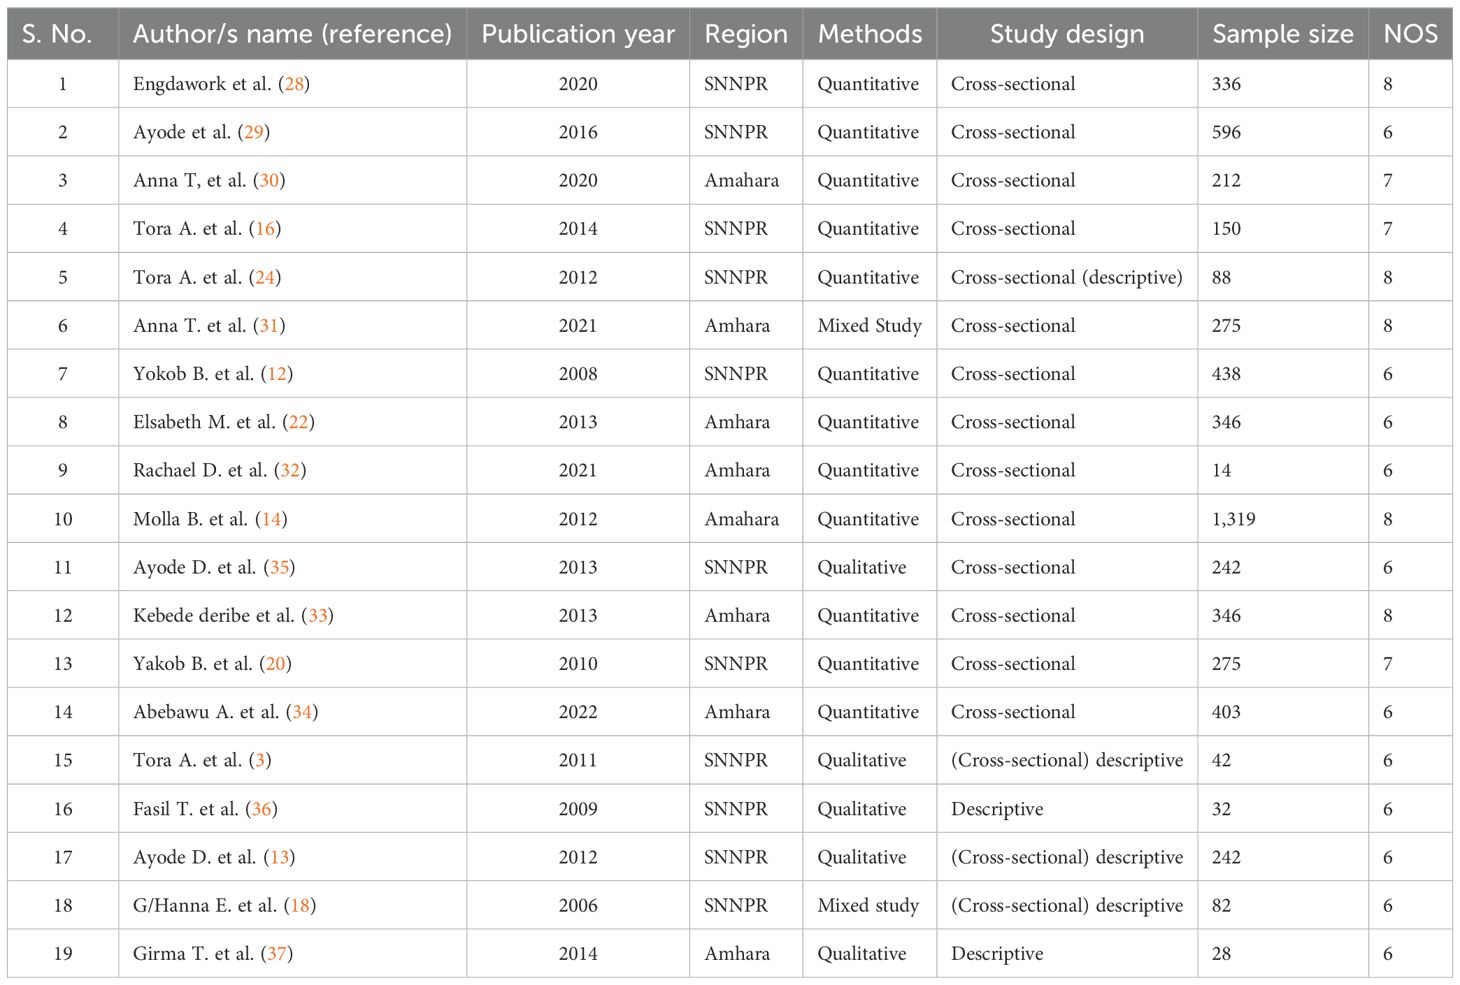The image size is (1460, 985).
Task: Click serial number '10' cell
Action: [62, 519]
